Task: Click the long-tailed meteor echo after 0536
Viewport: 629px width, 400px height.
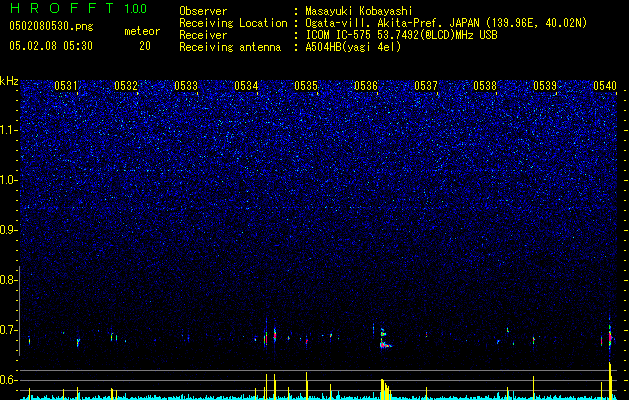Action: tap(385, 339)
